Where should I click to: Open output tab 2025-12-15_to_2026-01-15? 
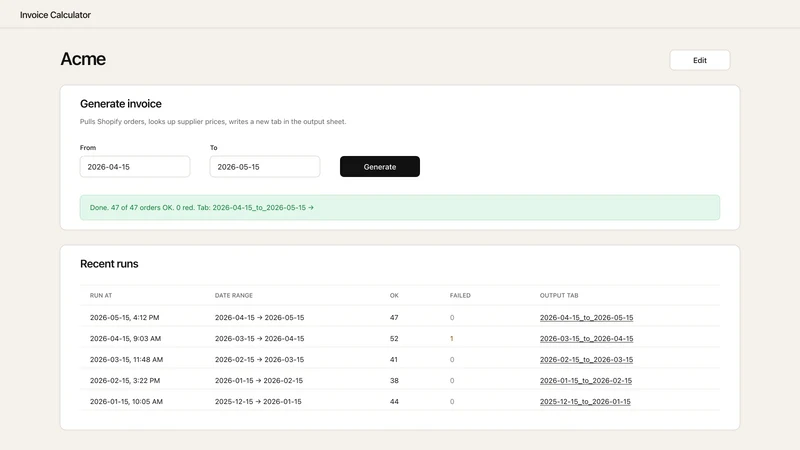[585, 402]
